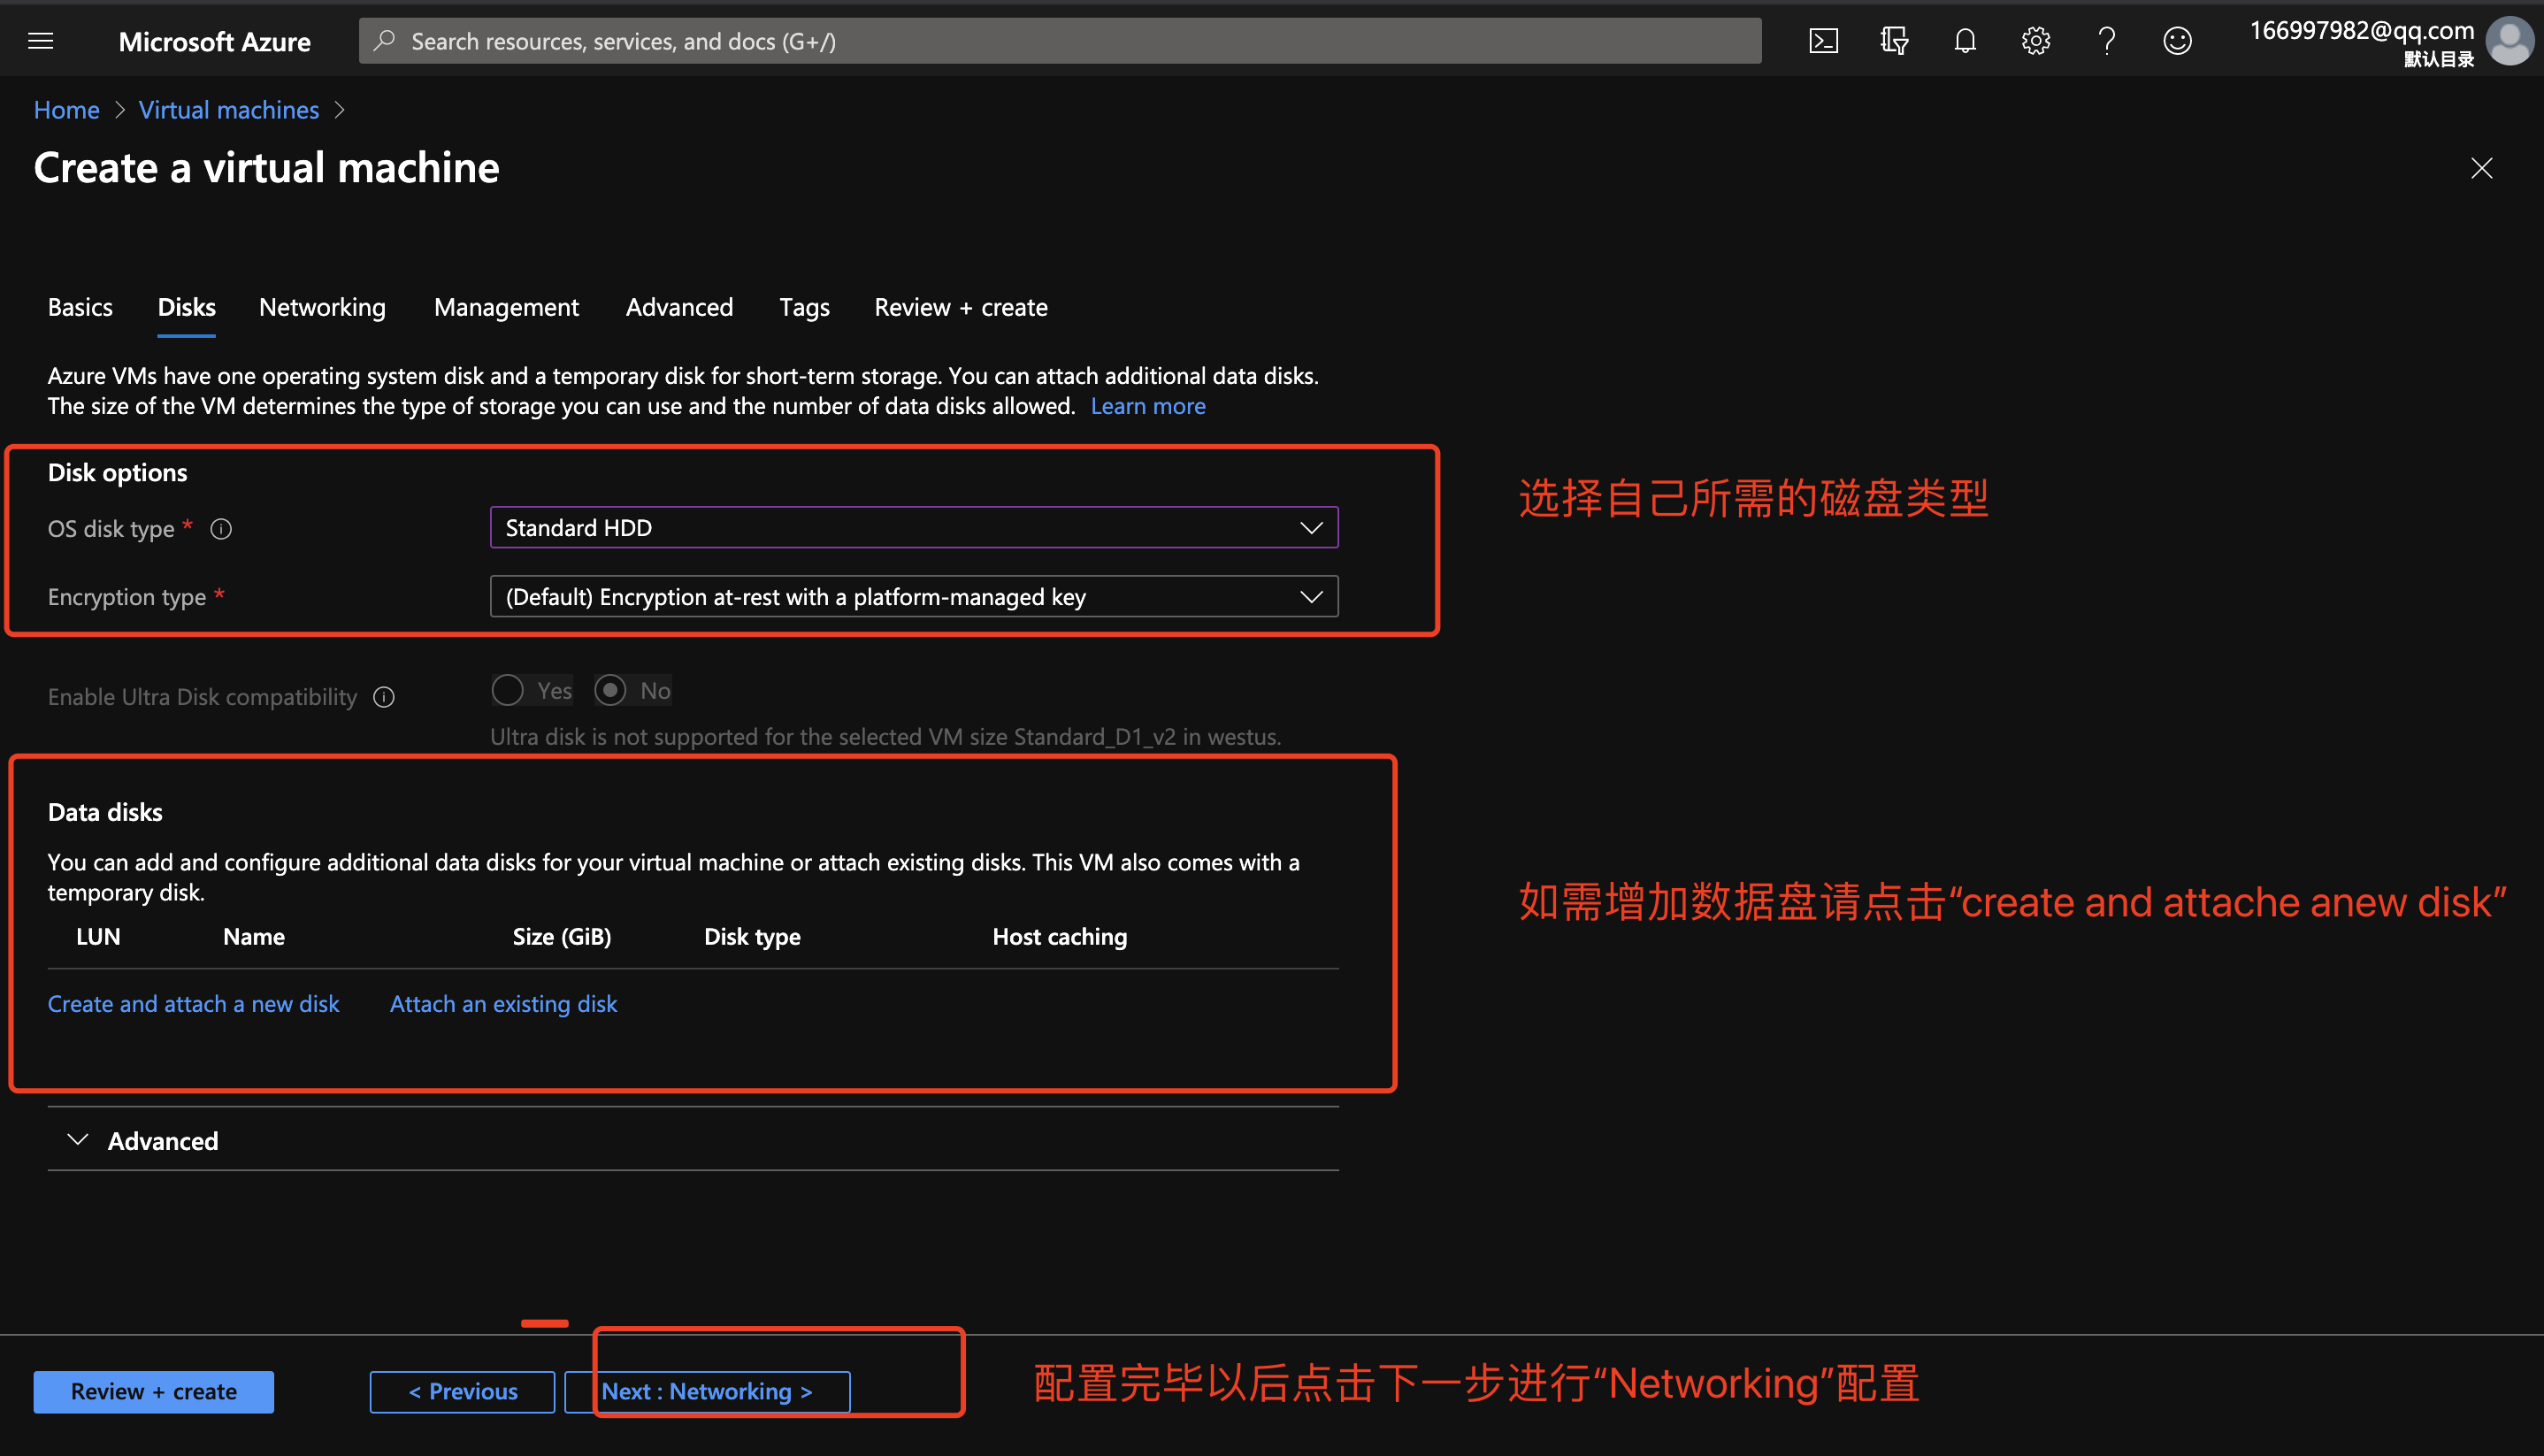
Task: Click the search magnifier icon
Action: (x=384, y=41)
